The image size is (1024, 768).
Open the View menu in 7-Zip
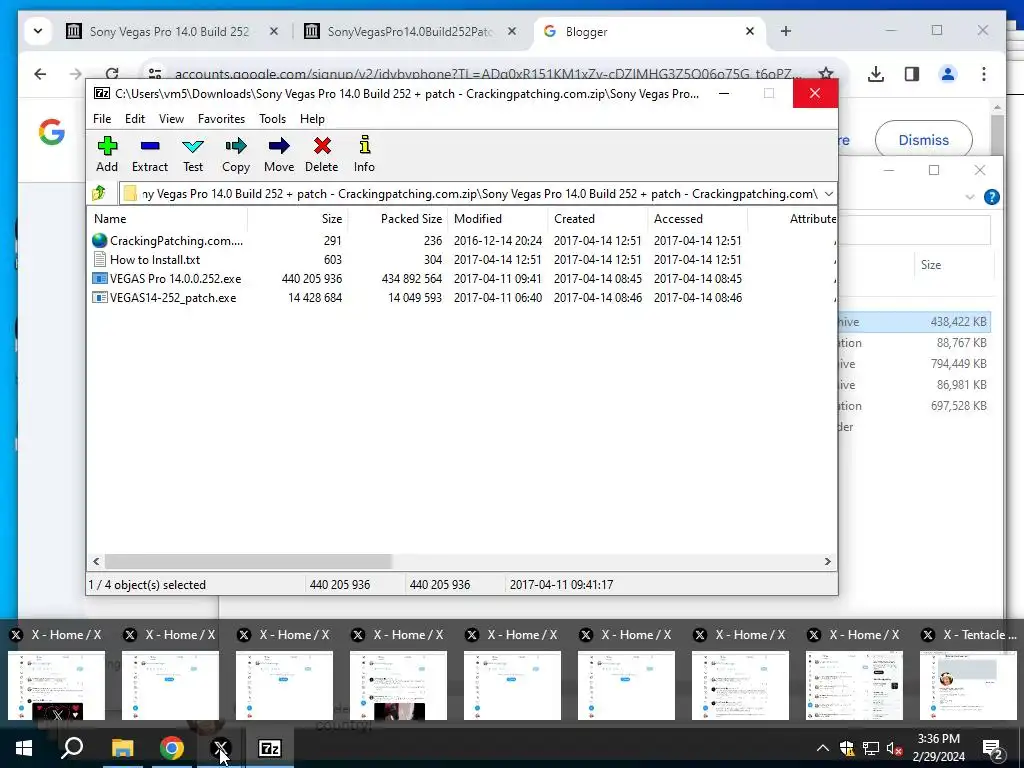171,118
